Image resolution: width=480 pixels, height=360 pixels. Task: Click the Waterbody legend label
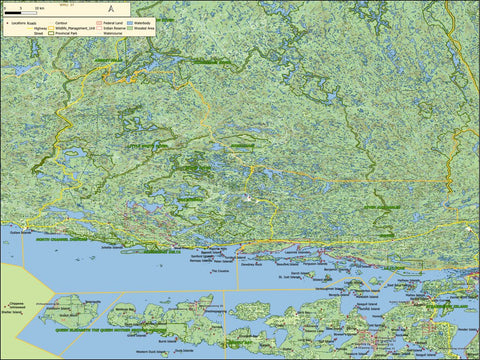point(142,23)
